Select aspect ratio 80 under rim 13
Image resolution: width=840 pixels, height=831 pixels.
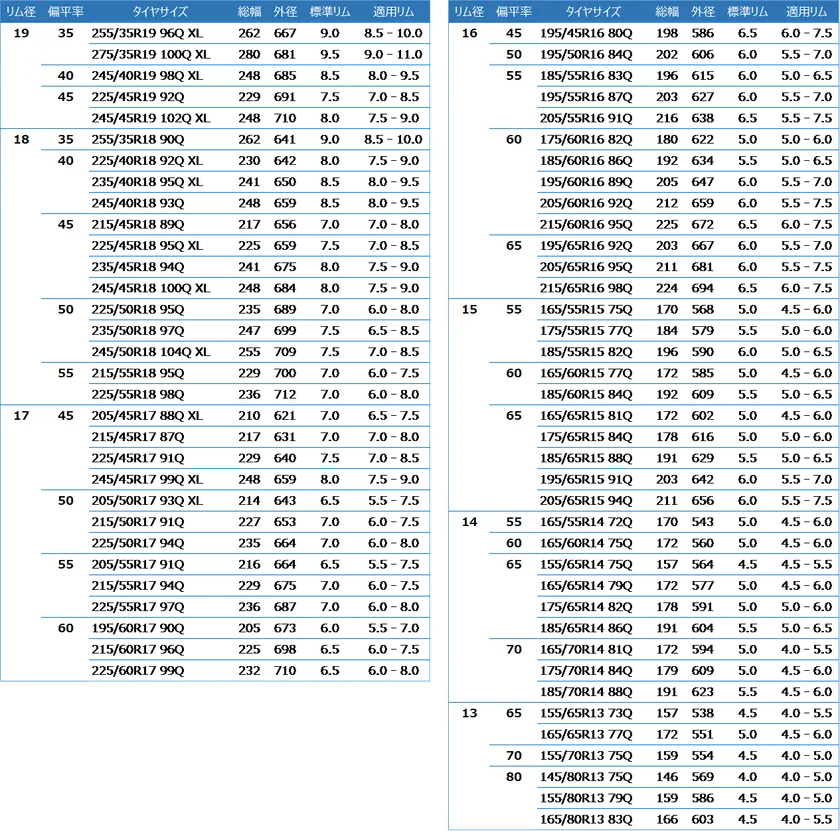point(514,776)
